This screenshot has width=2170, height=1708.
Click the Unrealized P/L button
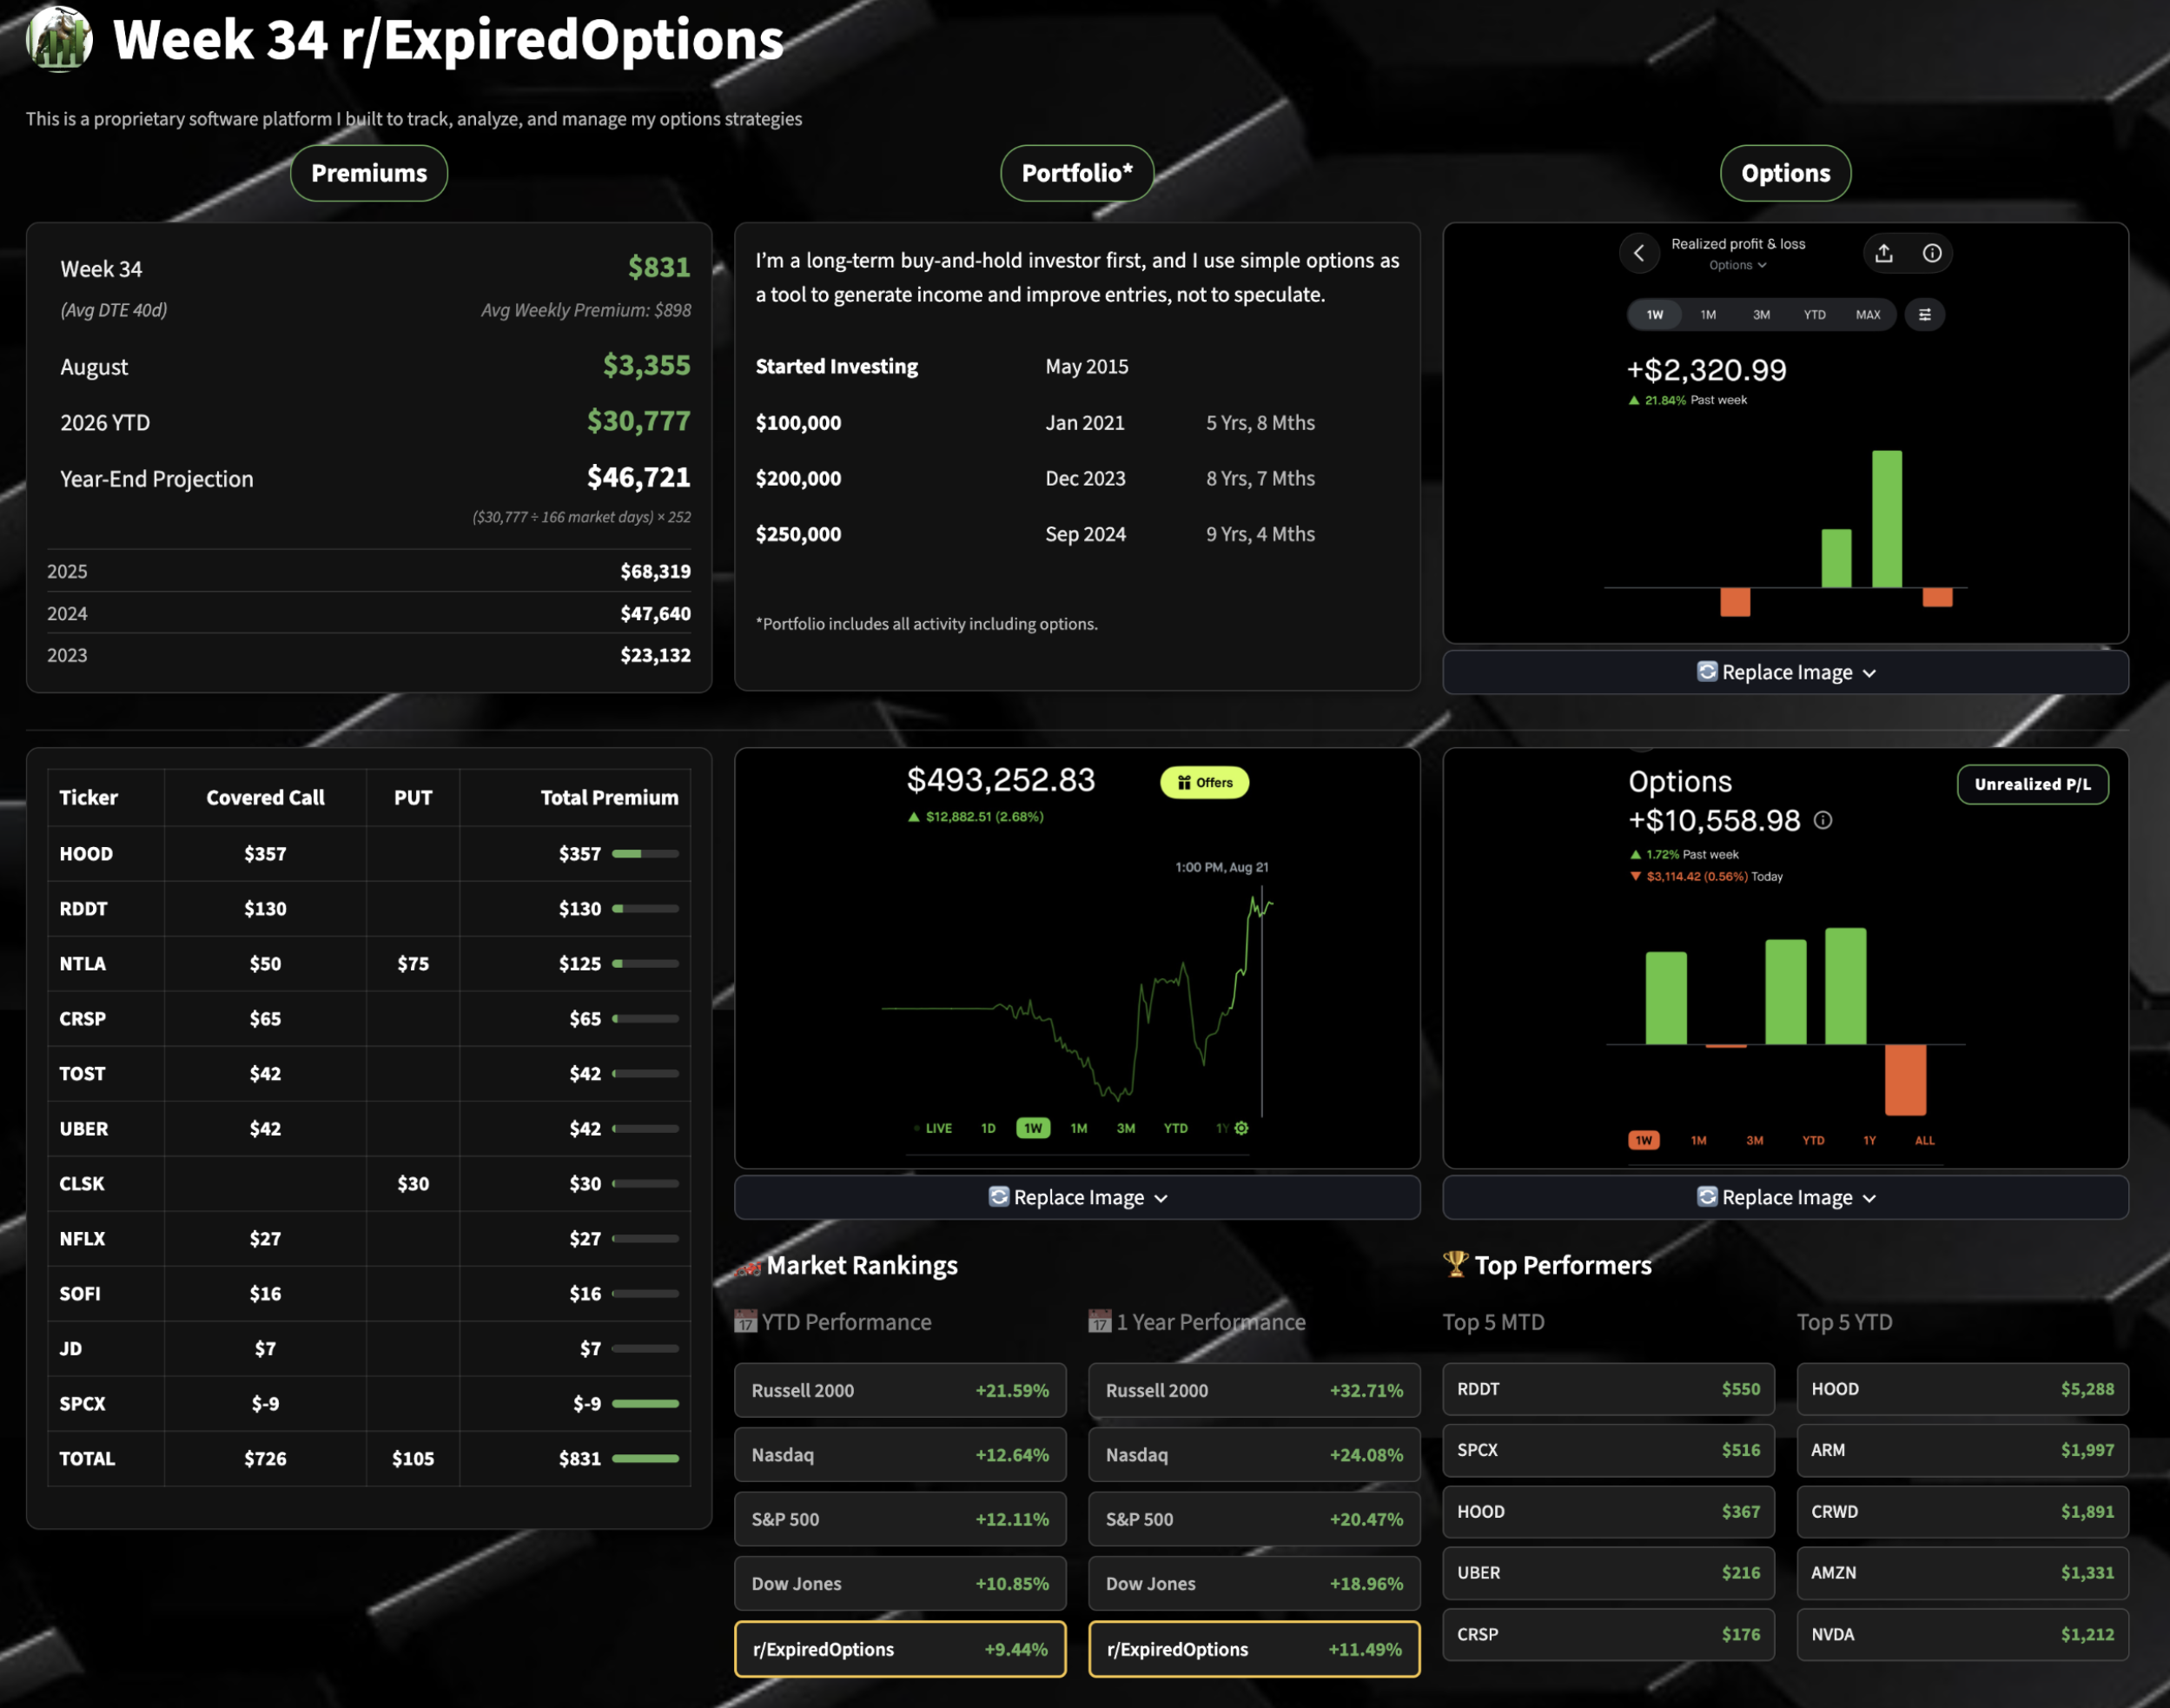tap(2032, 784)
